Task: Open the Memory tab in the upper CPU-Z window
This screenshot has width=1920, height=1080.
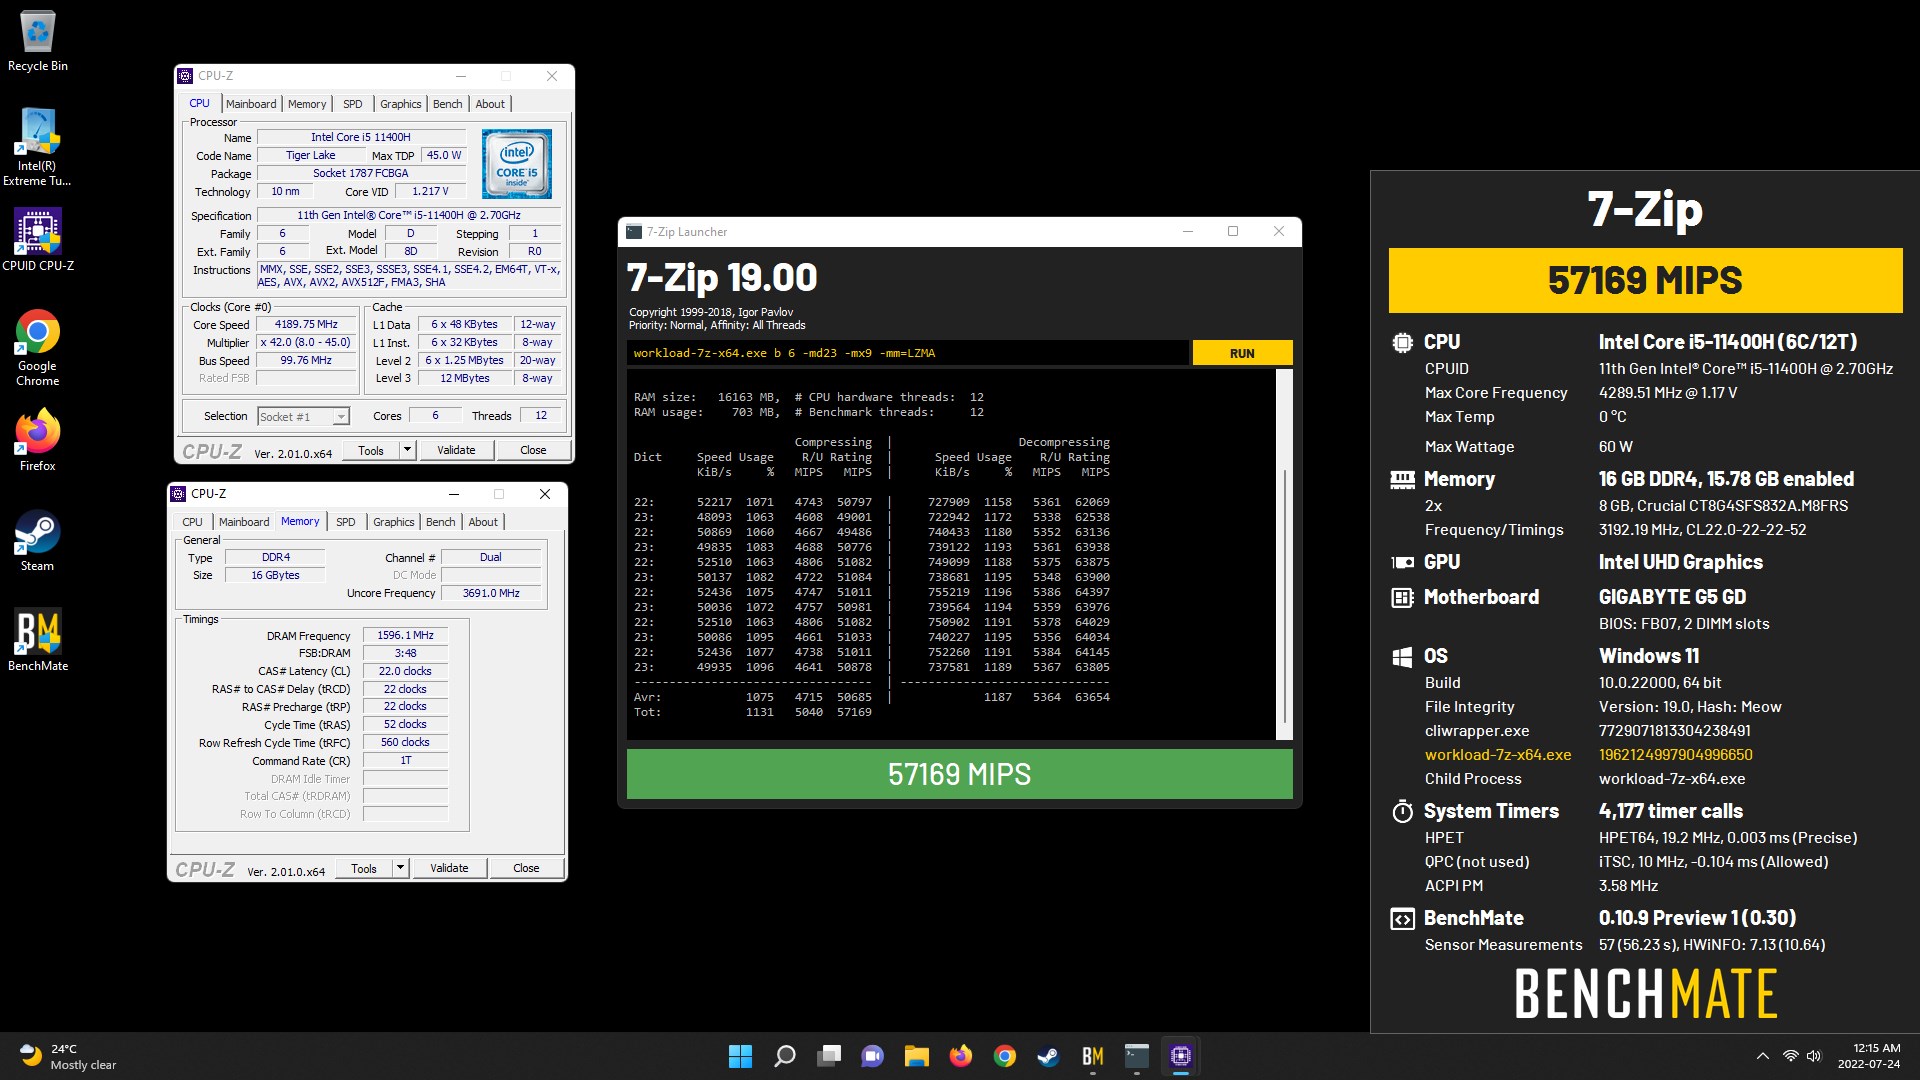Action: 307,104
